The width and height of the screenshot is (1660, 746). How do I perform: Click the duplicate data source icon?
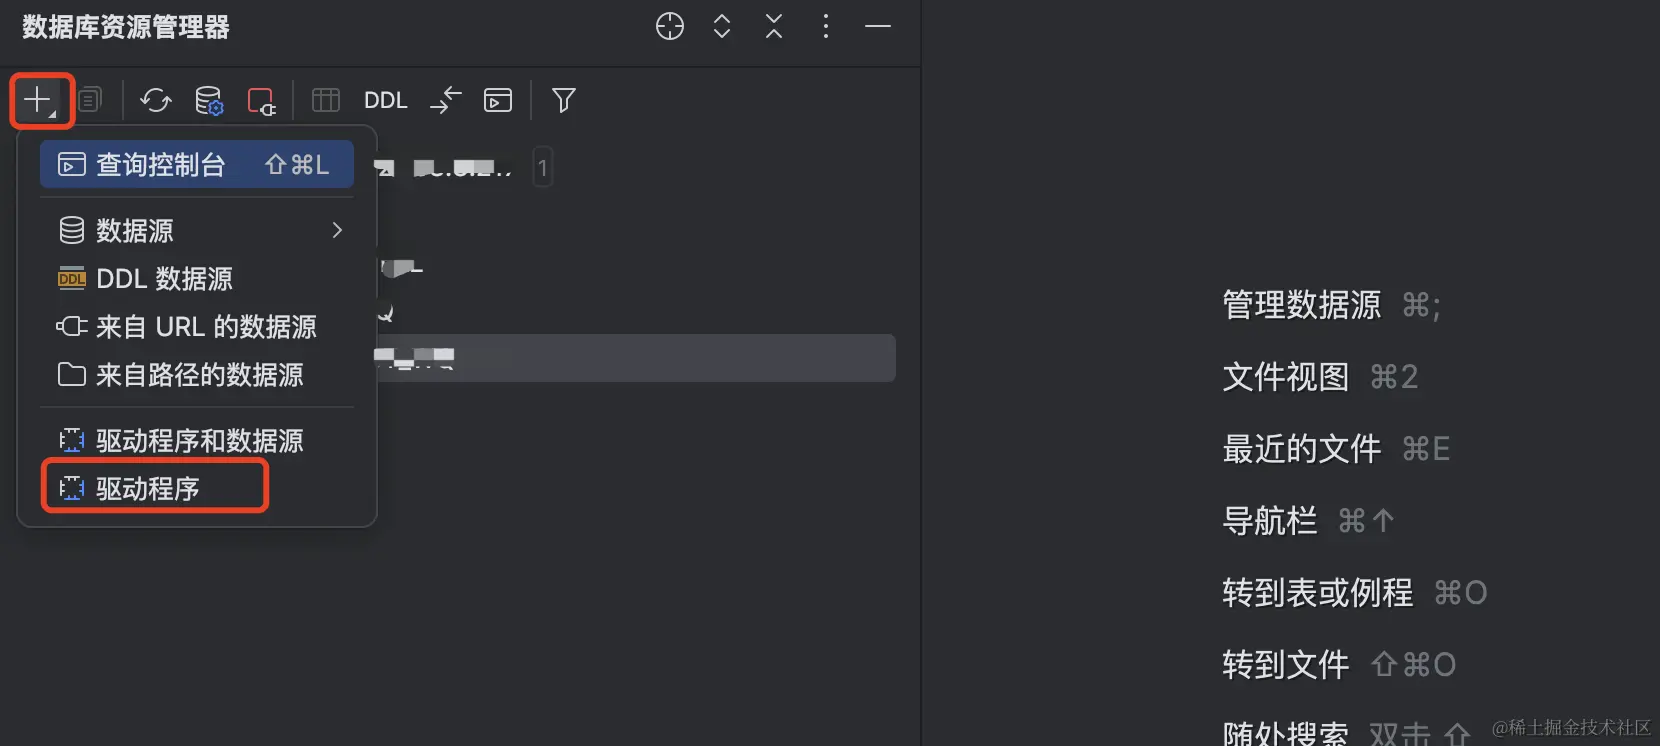[90, 100]
